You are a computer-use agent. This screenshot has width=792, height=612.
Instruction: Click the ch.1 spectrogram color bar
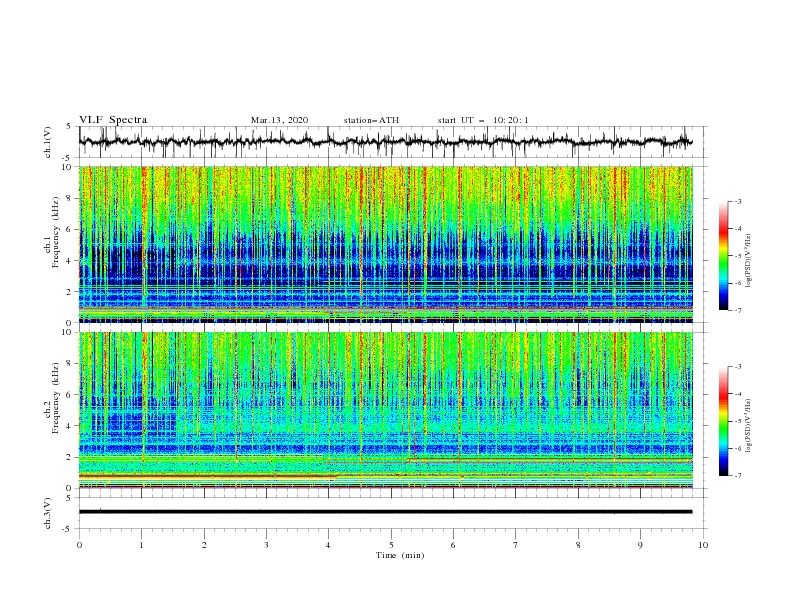tap(723, 256)
